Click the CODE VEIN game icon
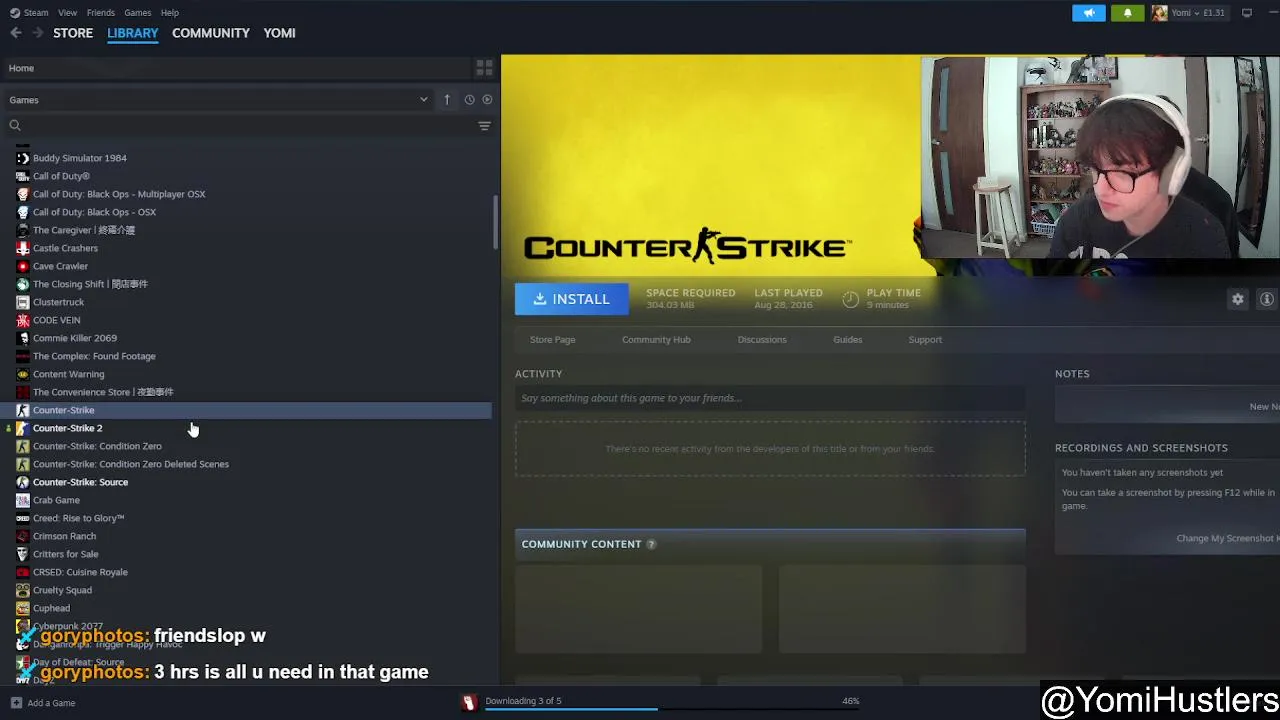Viewport: 1280px width, 720px height. [x=23, y=320]
